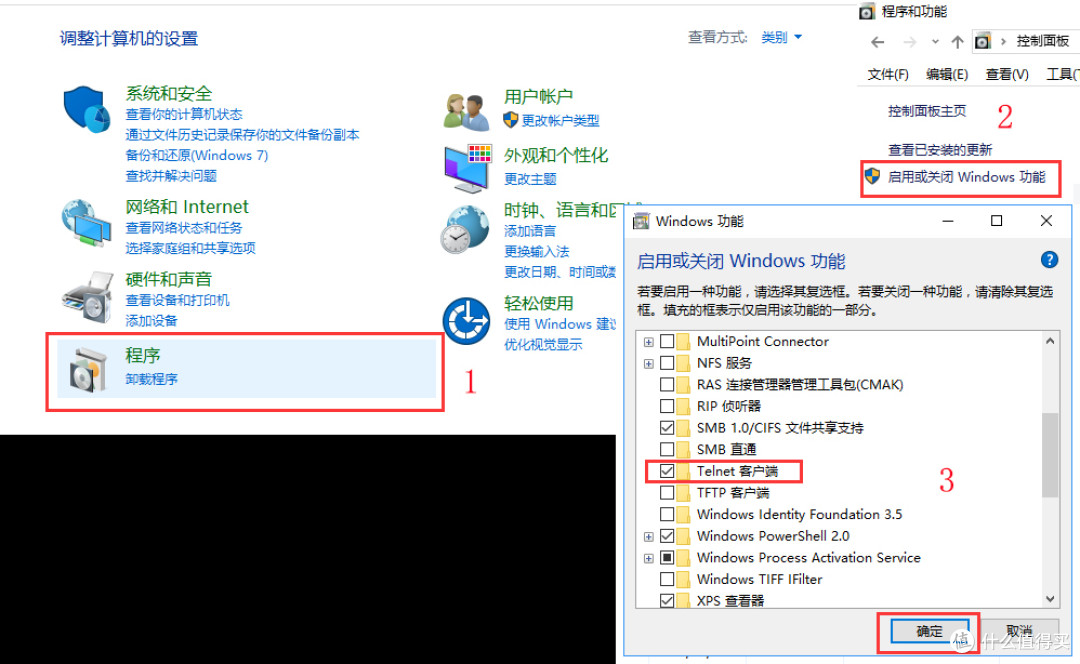Click folder icon of Telnet 客户端
The width and height of the screenshot is (1080, 664).
point(683,471)
